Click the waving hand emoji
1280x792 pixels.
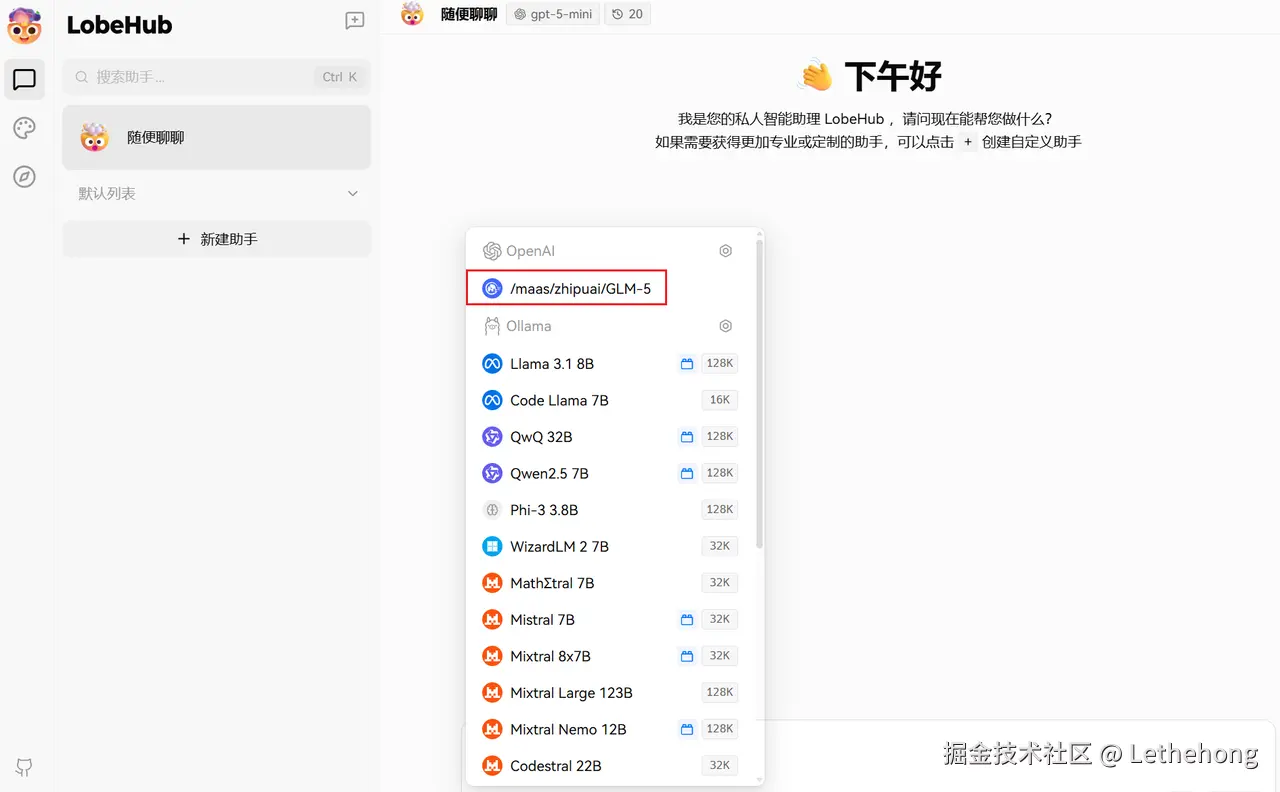click(815, 76)
